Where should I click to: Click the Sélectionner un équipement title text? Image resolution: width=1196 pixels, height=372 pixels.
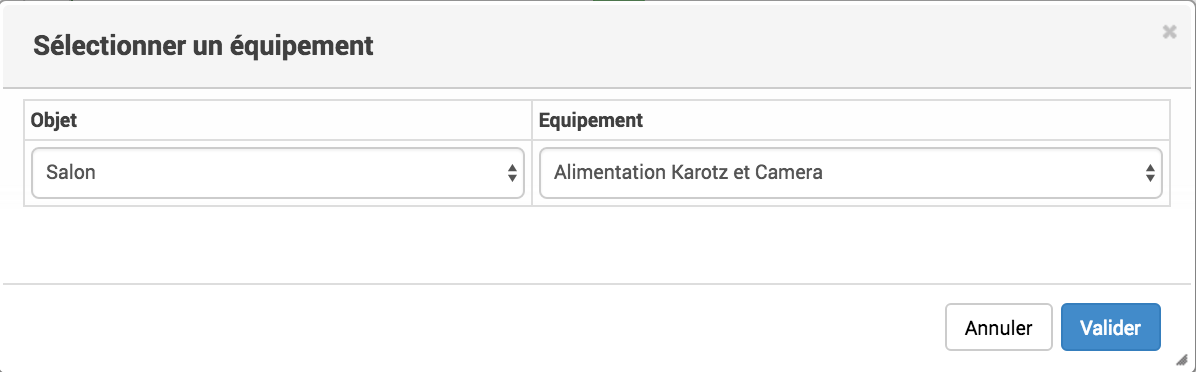pos(204,46)
